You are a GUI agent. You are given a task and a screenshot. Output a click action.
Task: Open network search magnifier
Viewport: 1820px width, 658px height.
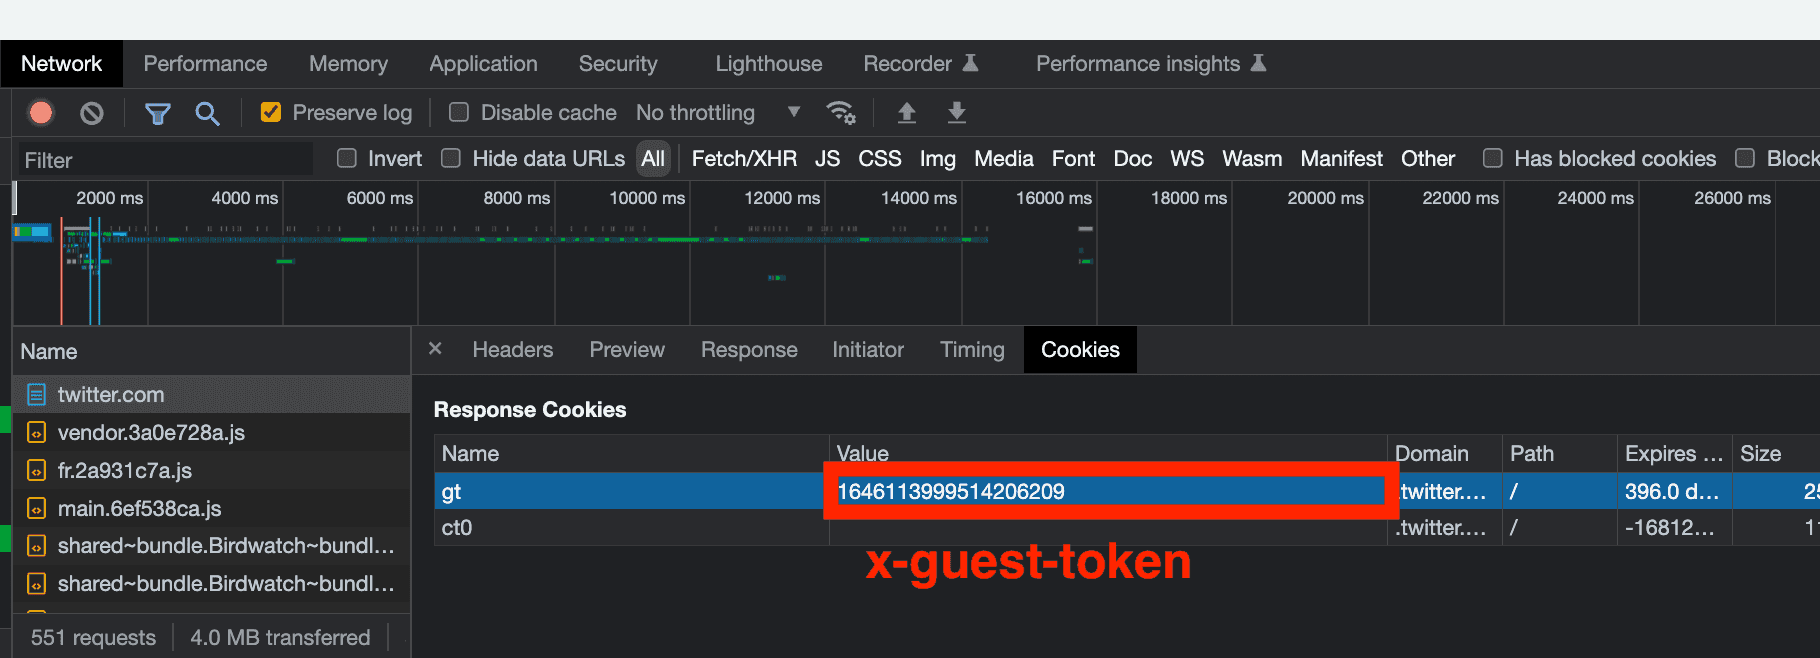pos(207,113)
